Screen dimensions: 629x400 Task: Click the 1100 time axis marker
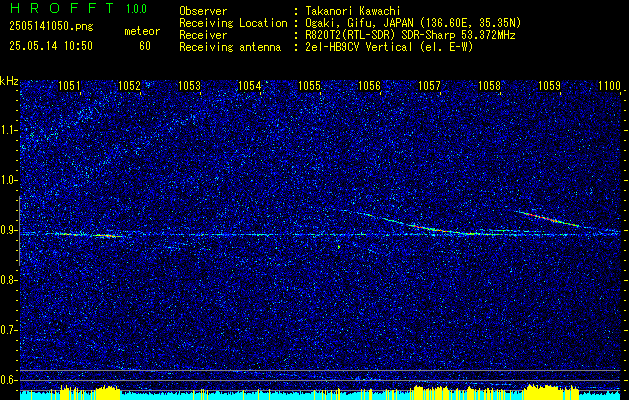tap(609, 86)
